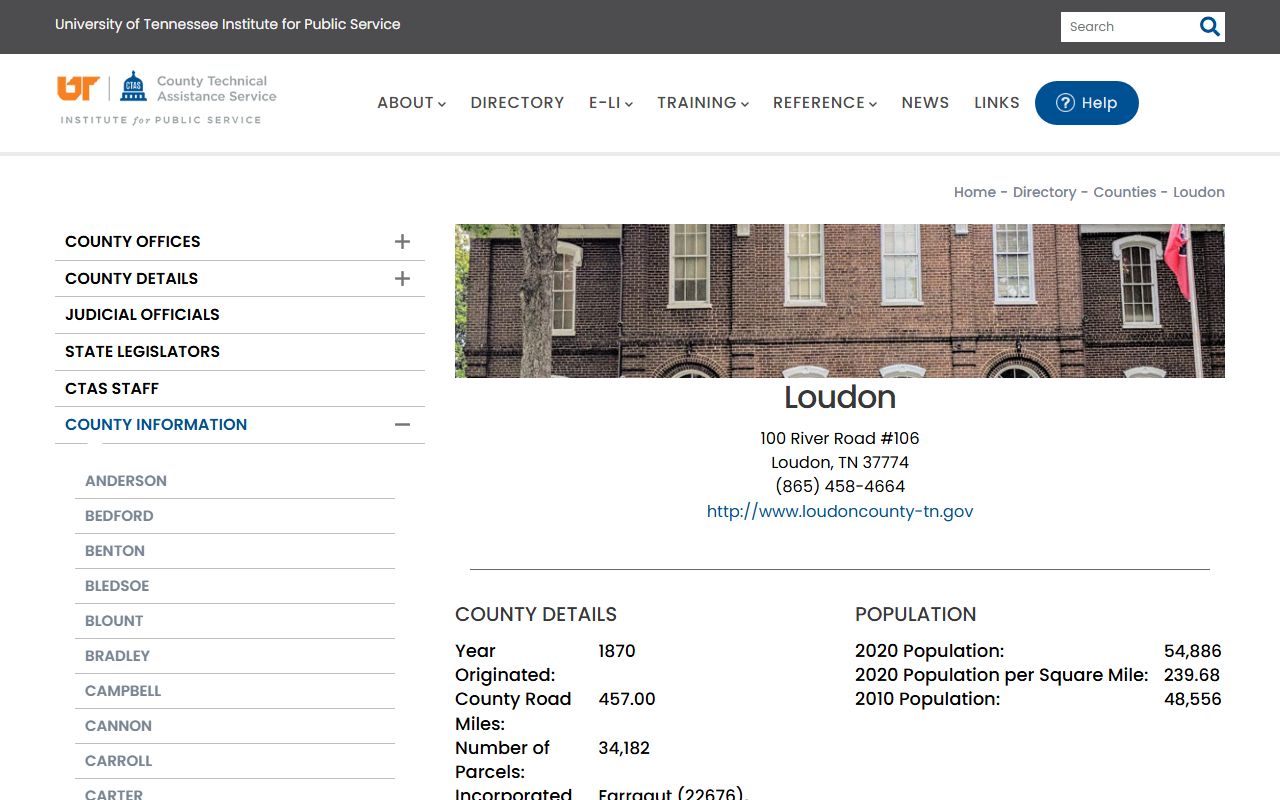This screenshot has width=1280, height=800.
Task: Open COUNTY DETAILS sidebar section
Action: (x=131, y=279)
